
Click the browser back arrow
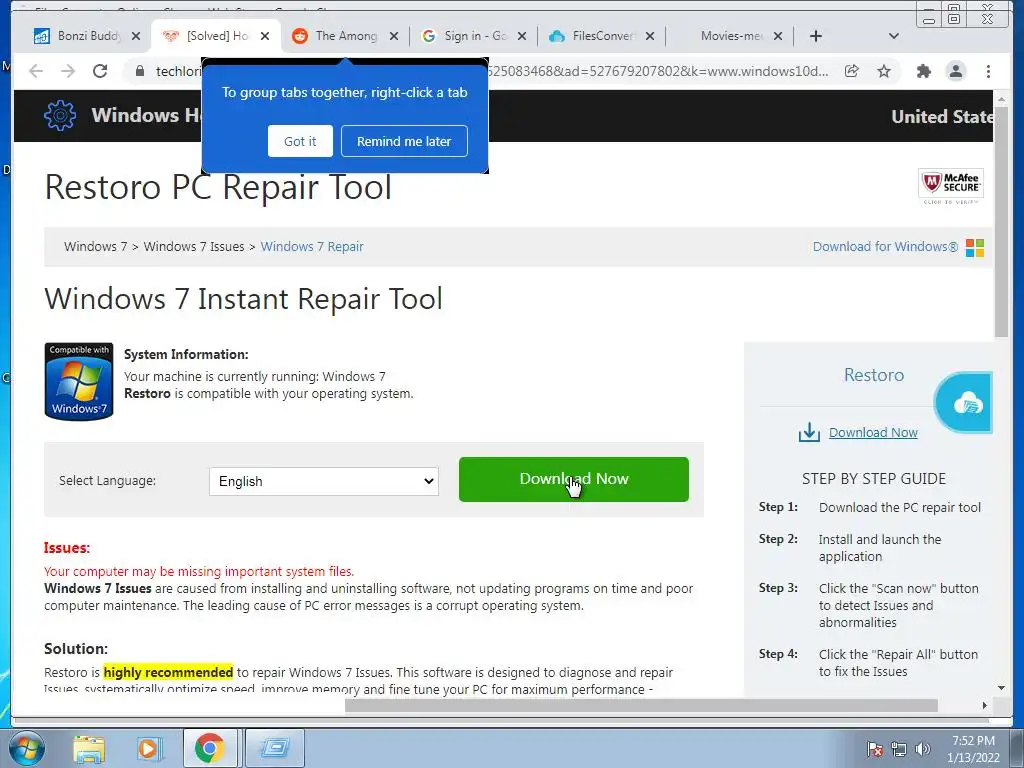pos(36,71)
